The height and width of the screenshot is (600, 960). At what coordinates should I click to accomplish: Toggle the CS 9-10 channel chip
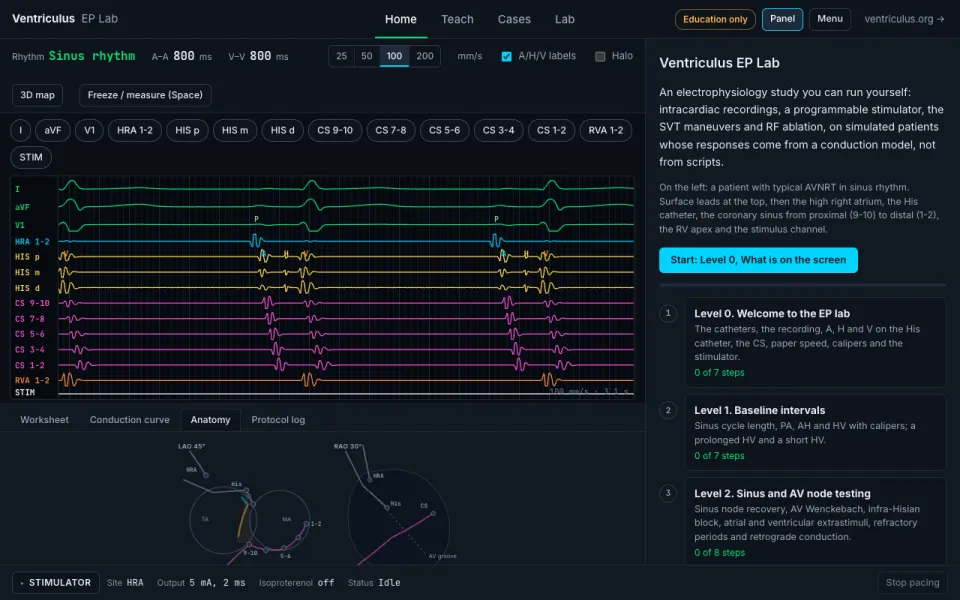(335, 130)
